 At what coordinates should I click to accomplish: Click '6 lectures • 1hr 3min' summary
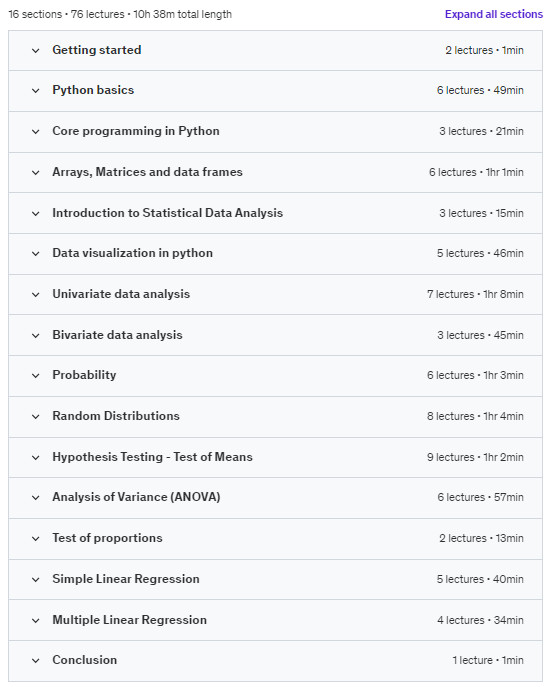(x=475, y=375)
